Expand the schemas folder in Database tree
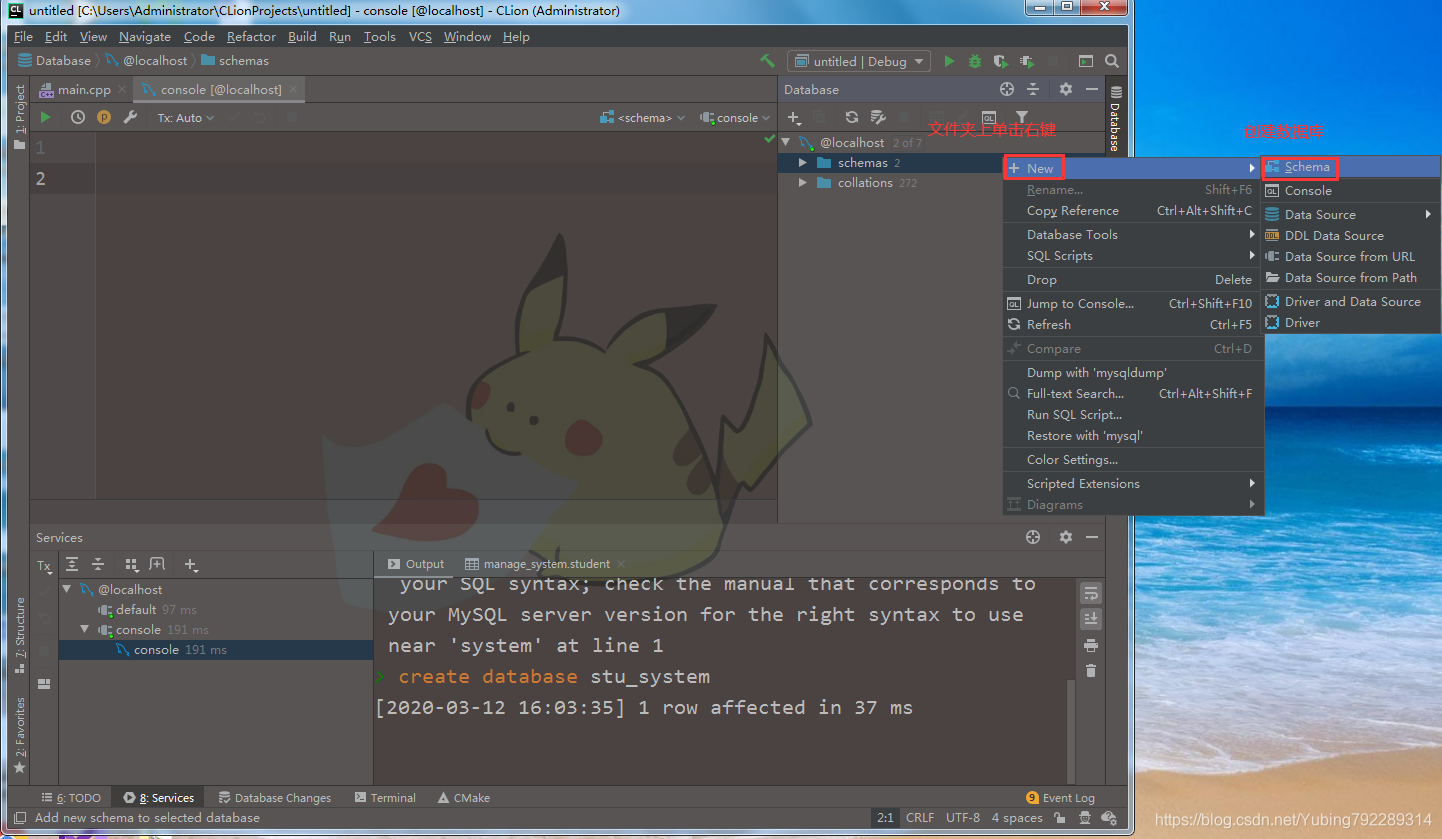The width and height of the screenshot is (1442, 839). (803, 163)
